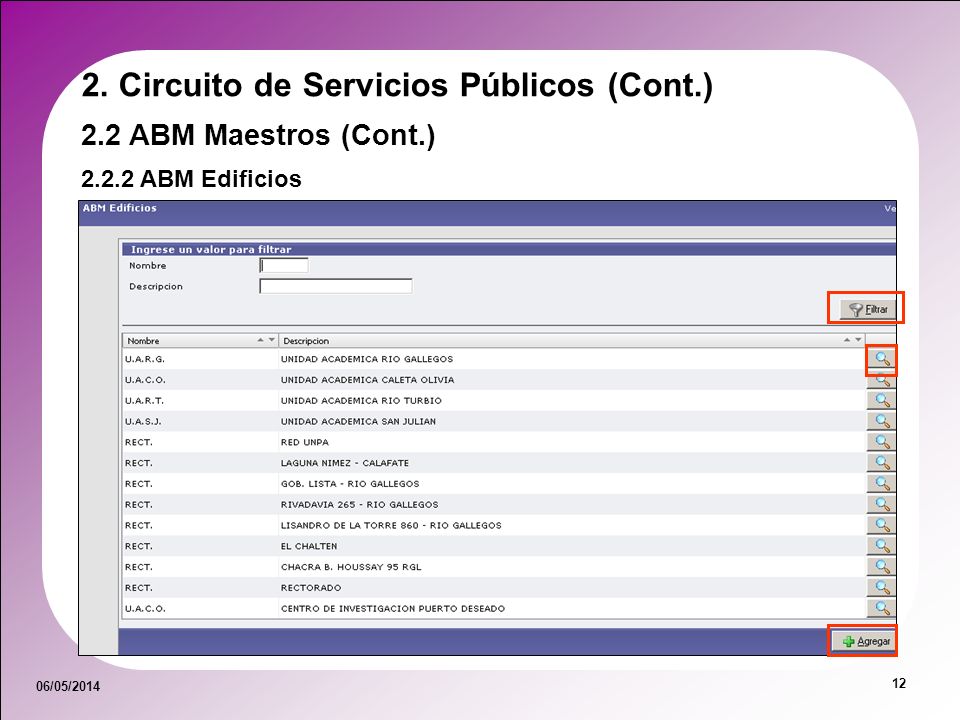This screenshot has height=720, width=960.
Task: Open magnifier for EL CHALTEN row
Action: [882, 546]
